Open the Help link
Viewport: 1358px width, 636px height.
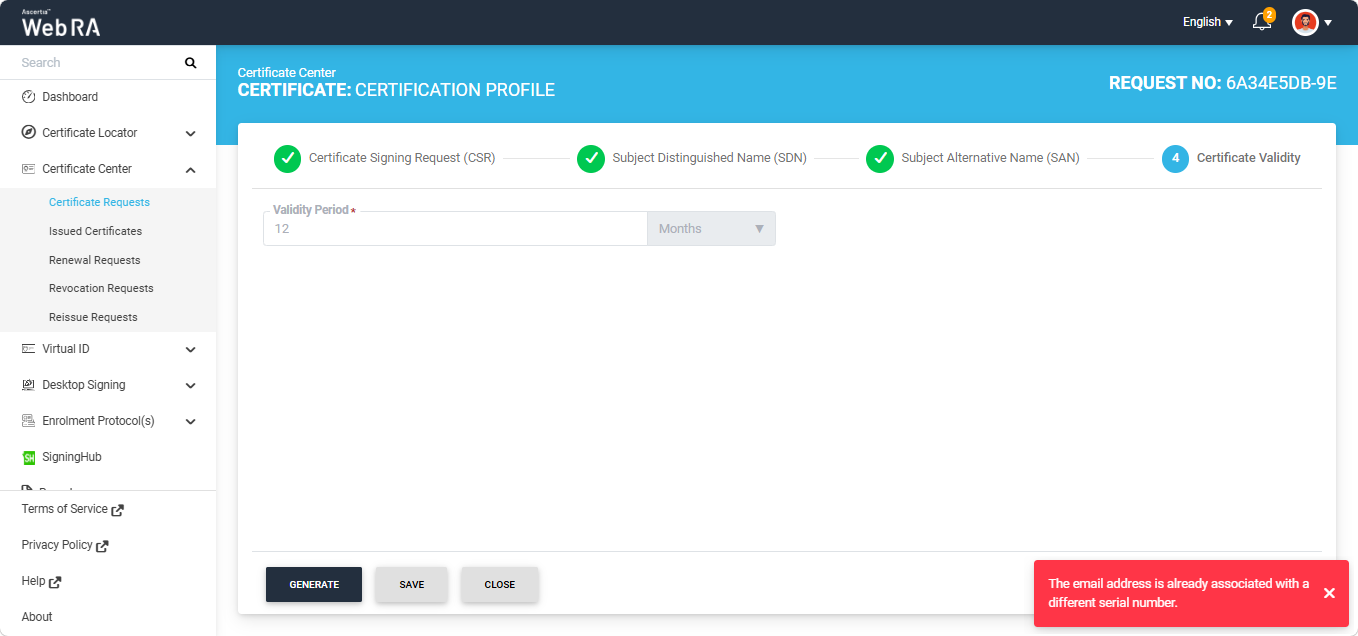tap(33, 581)
